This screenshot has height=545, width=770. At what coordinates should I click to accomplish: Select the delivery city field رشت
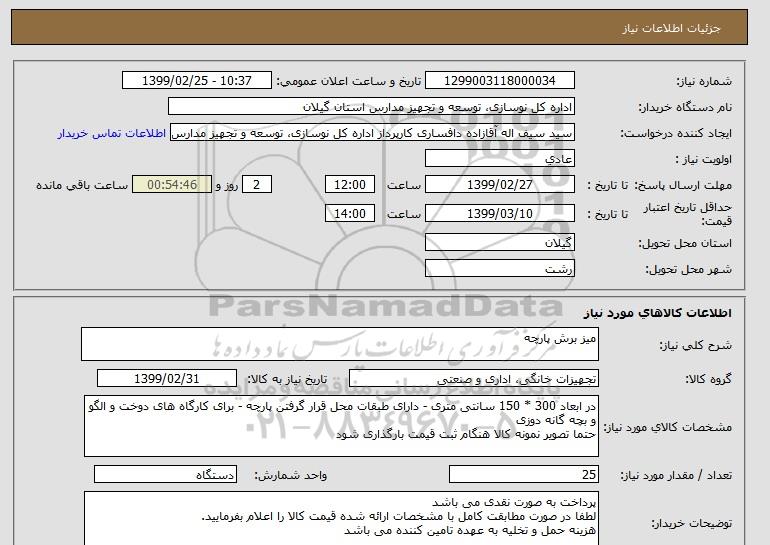click(x=499, y=269)
